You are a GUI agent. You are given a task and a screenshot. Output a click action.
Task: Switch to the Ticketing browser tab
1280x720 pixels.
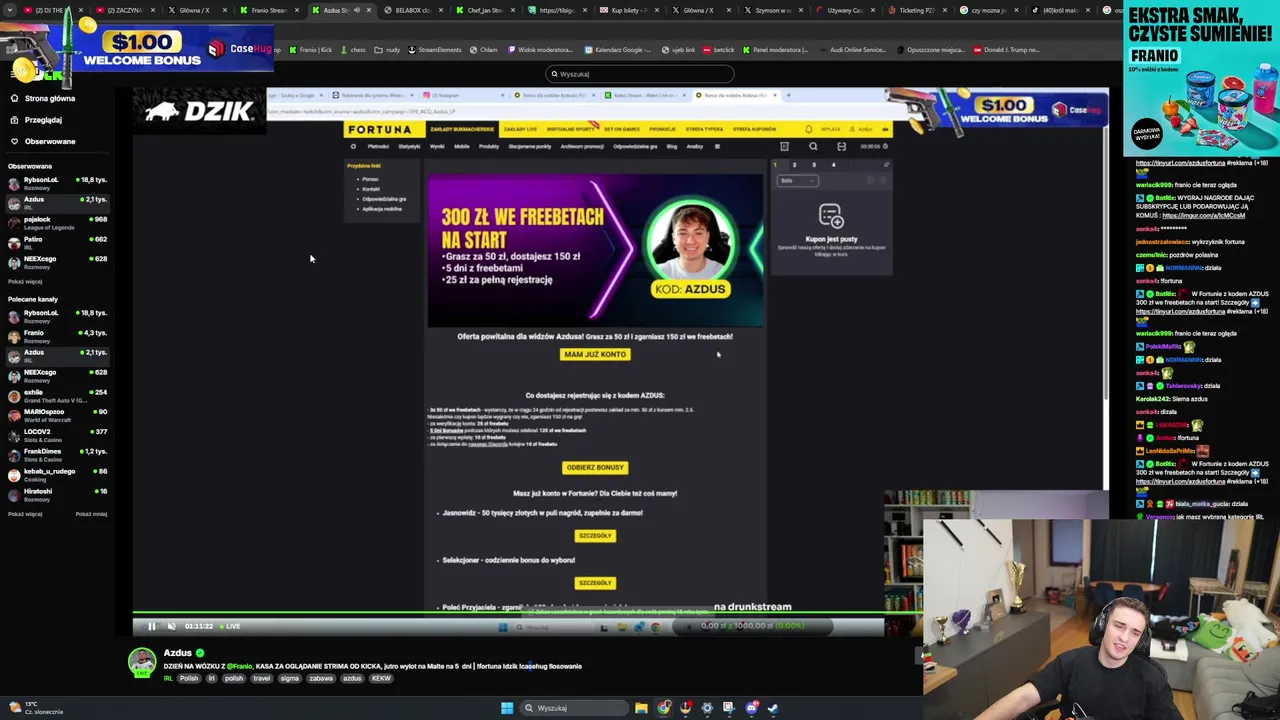[916, 10]
